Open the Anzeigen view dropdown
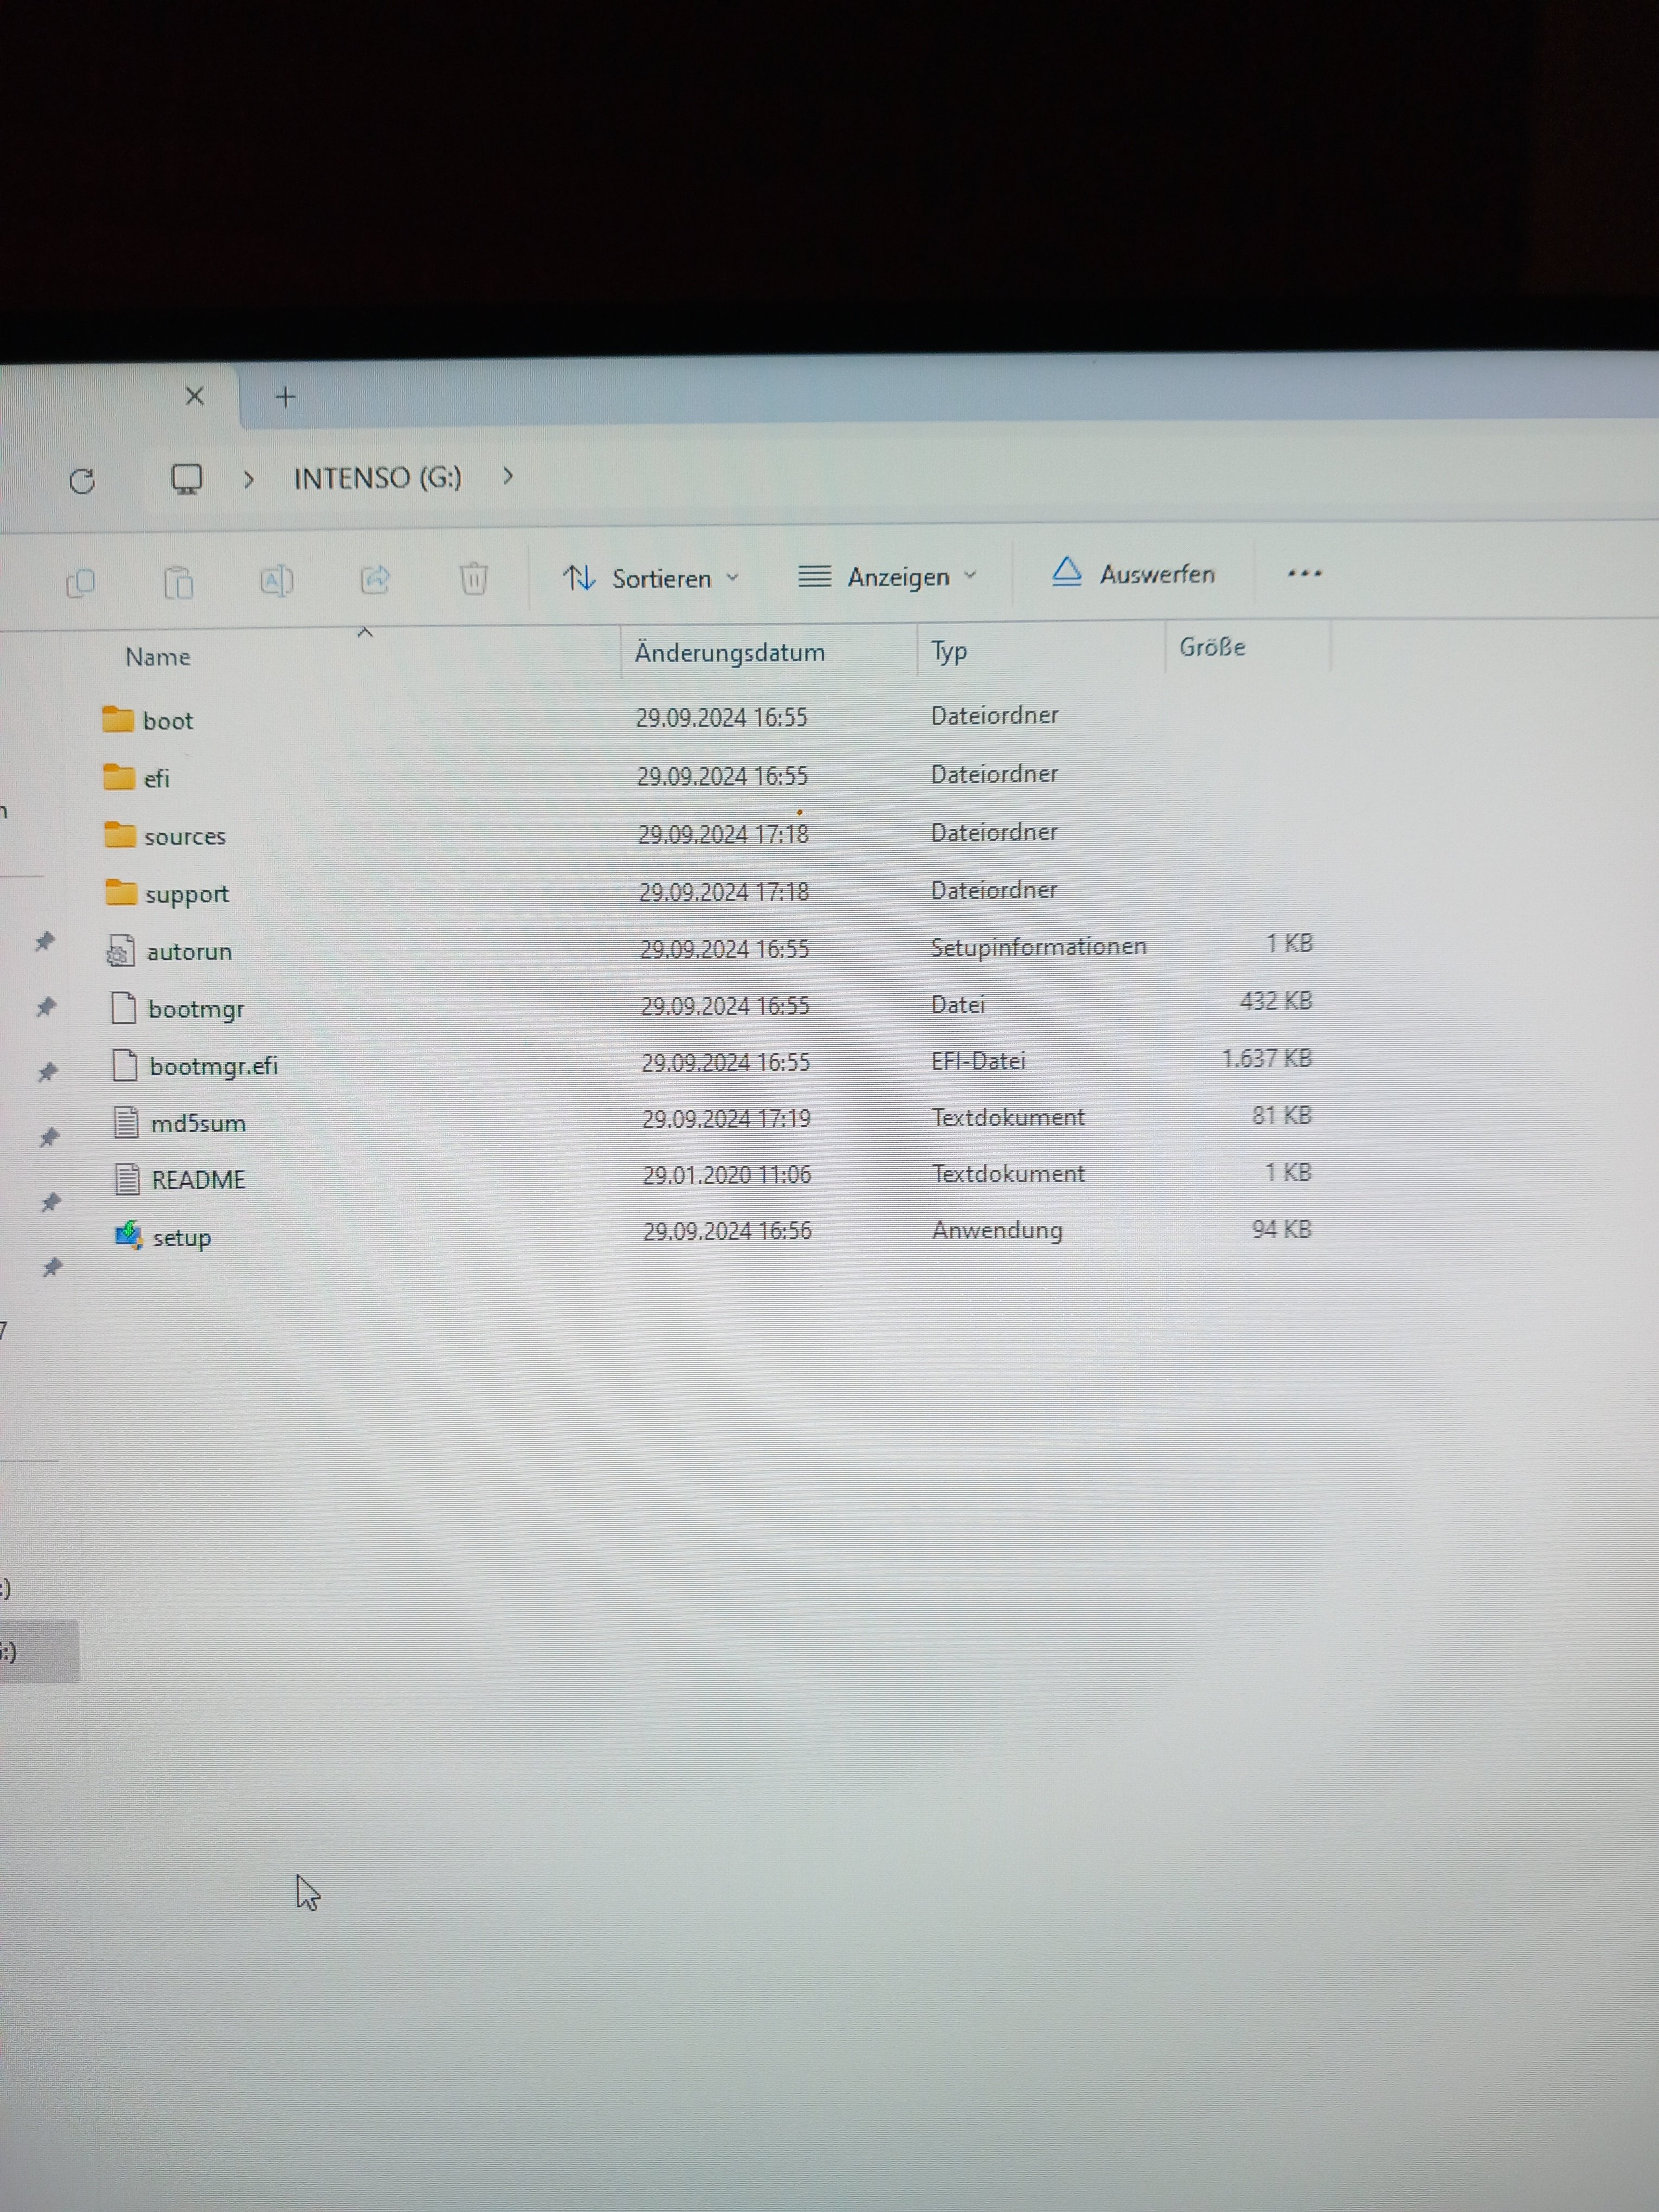The width and height of the screenshot is (1659, 2212). pos(887,577)
